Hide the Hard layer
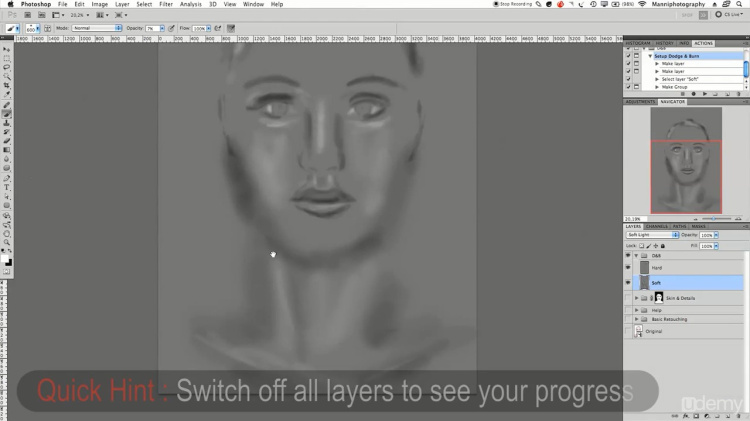The height and width of the screenshot is (421, 750). [628, 267]
